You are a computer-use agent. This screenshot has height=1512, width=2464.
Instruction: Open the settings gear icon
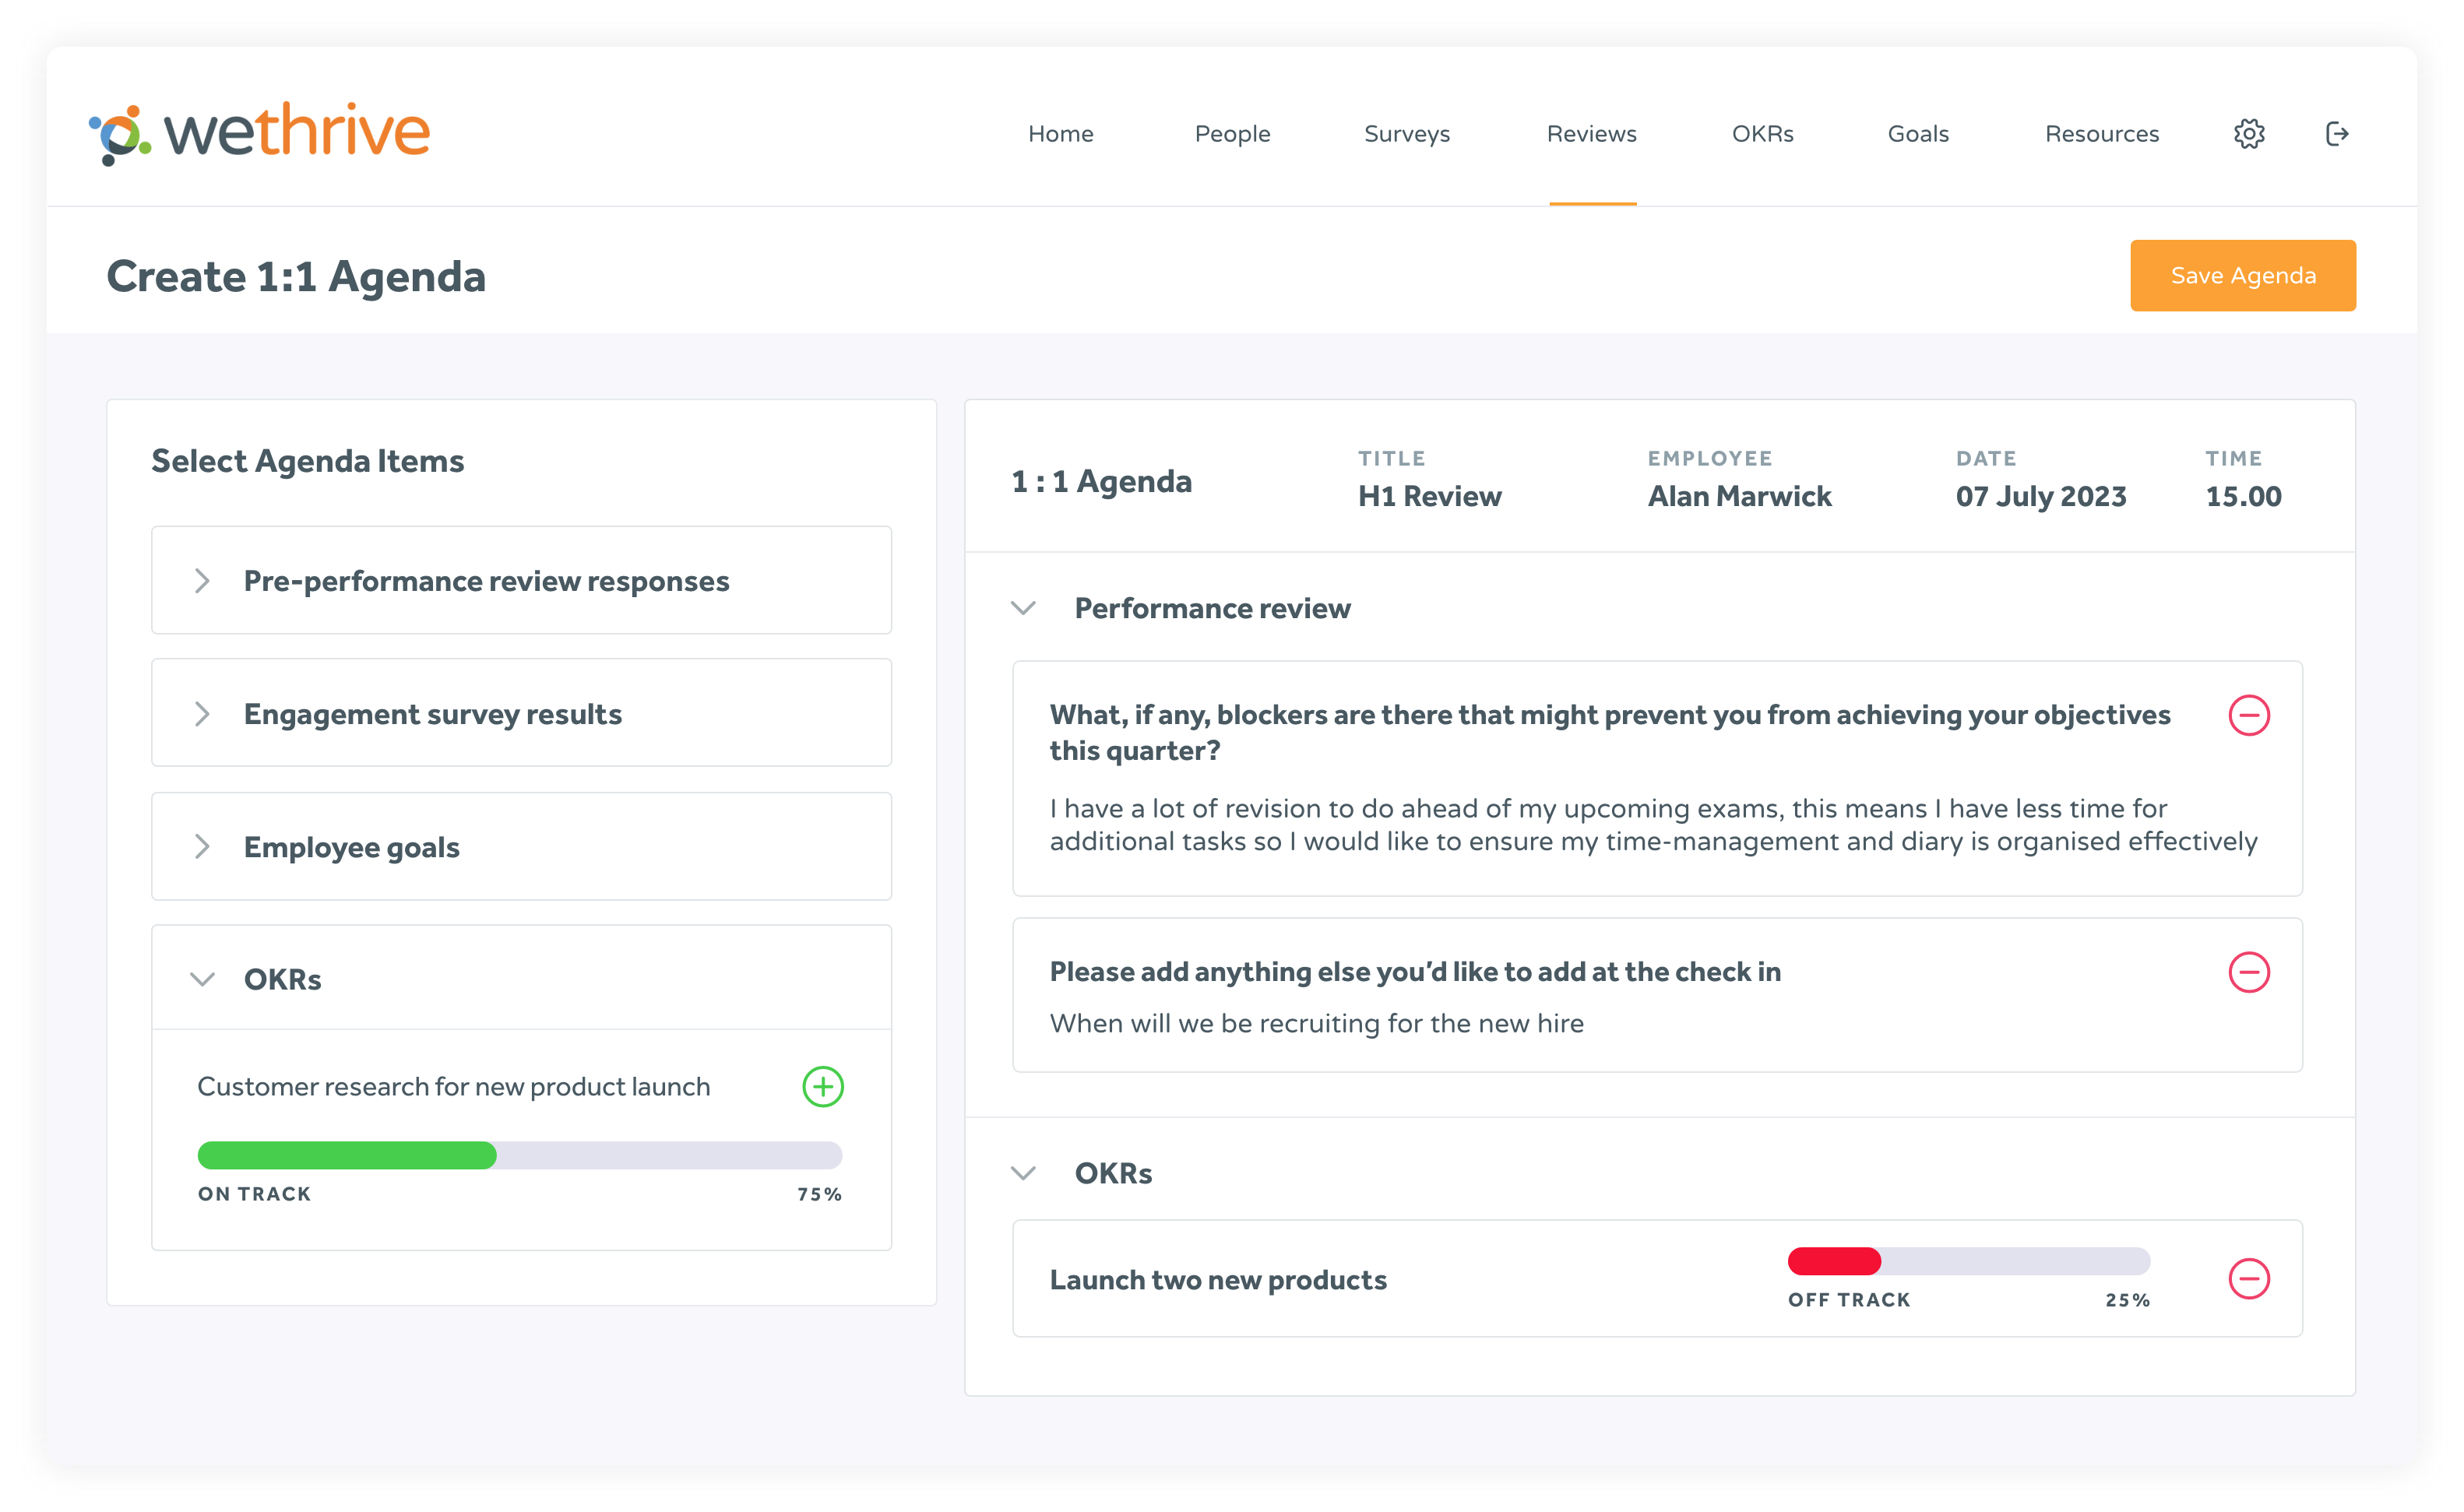2249,133
